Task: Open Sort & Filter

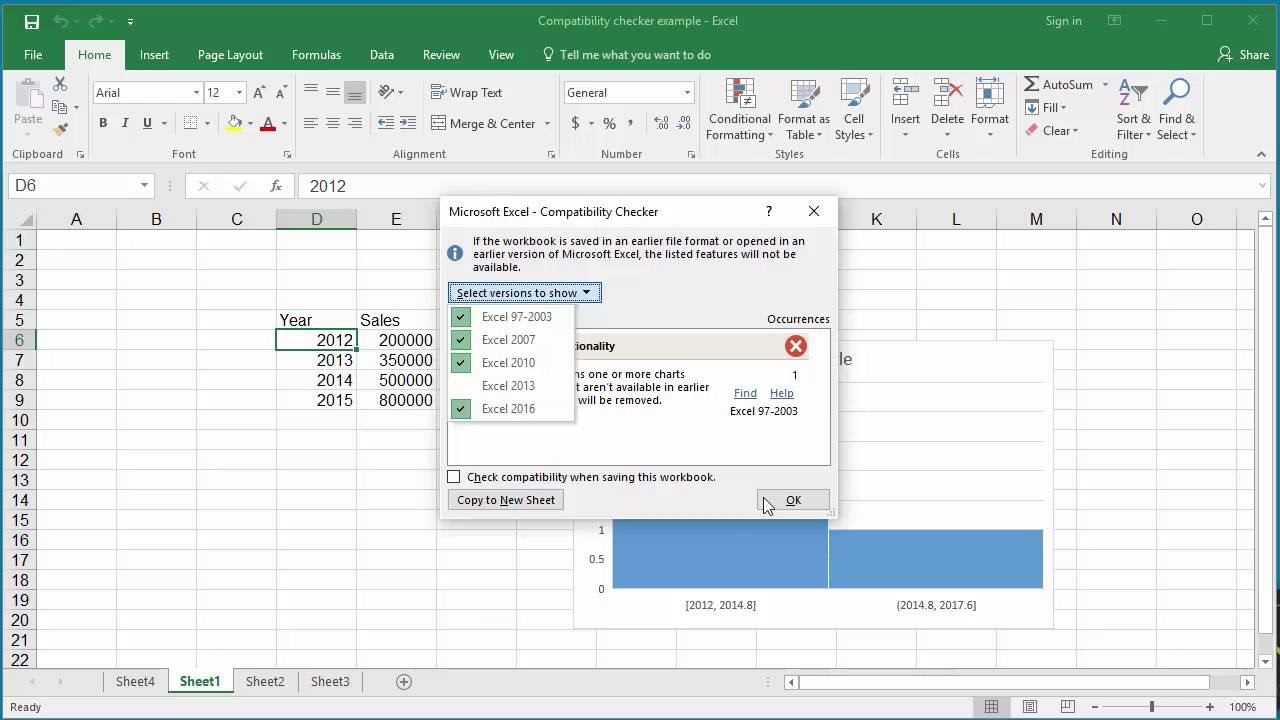Action: pos(1135,110)
